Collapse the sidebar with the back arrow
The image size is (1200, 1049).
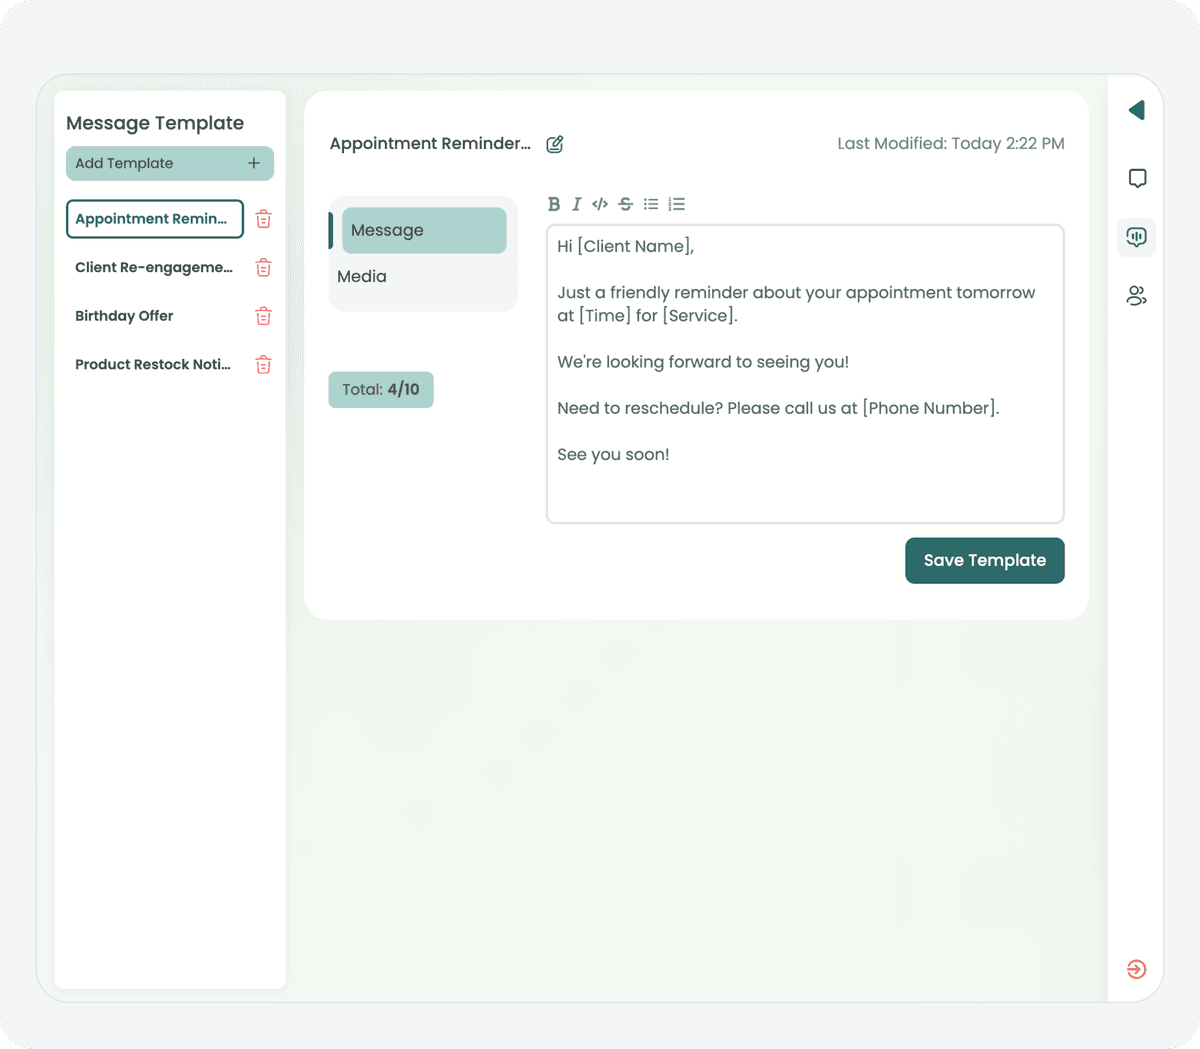pos(1136,110)
